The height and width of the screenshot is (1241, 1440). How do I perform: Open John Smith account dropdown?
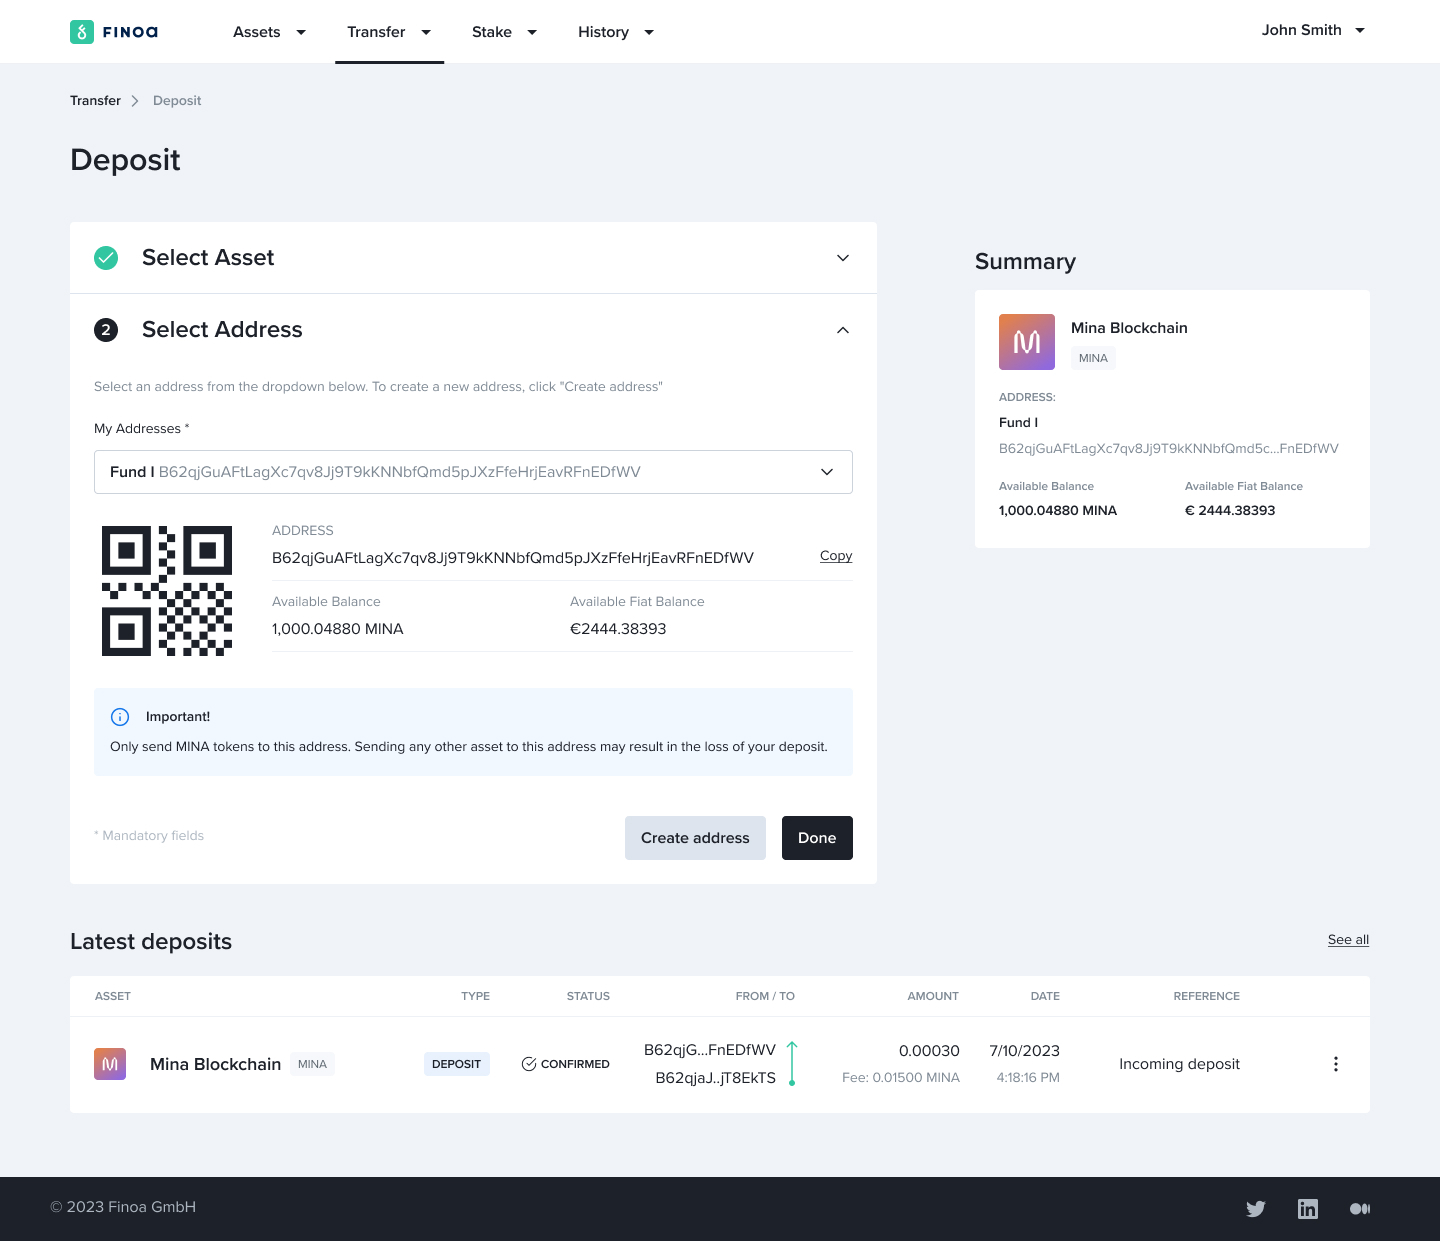(1312, 30)
